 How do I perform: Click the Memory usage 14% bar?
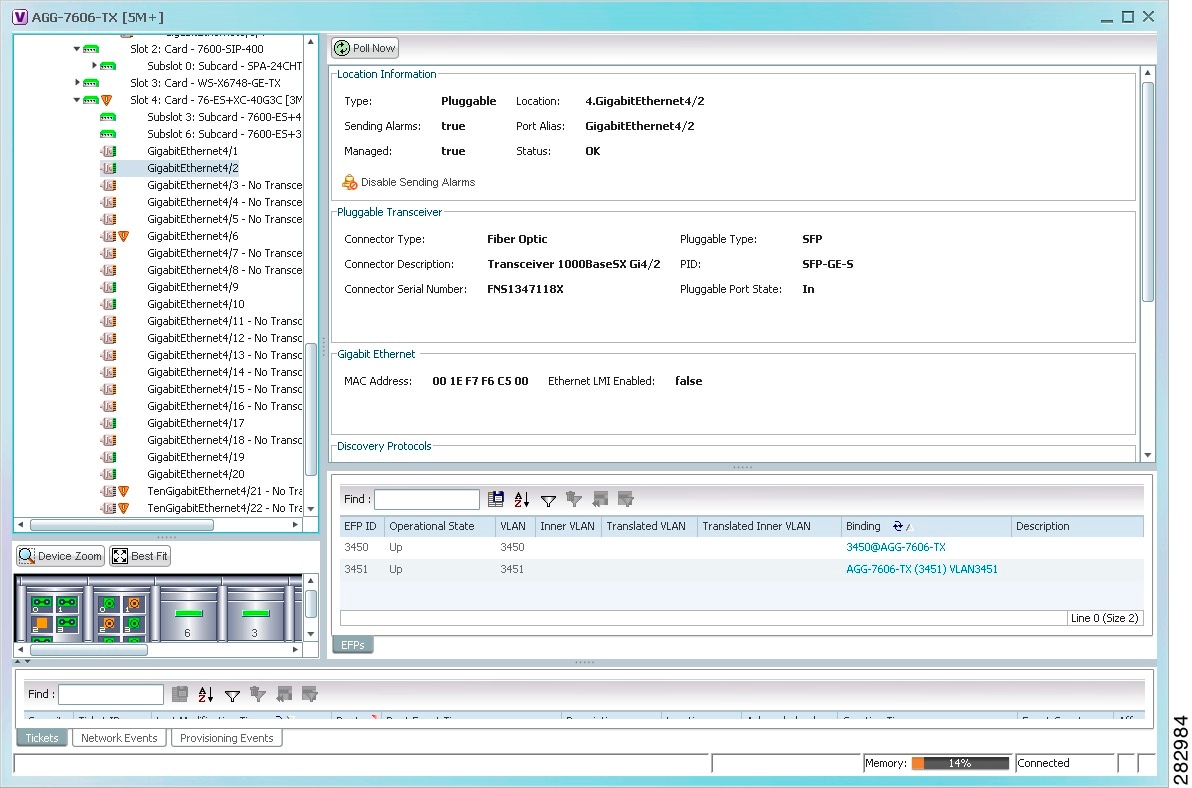point(960,763)
